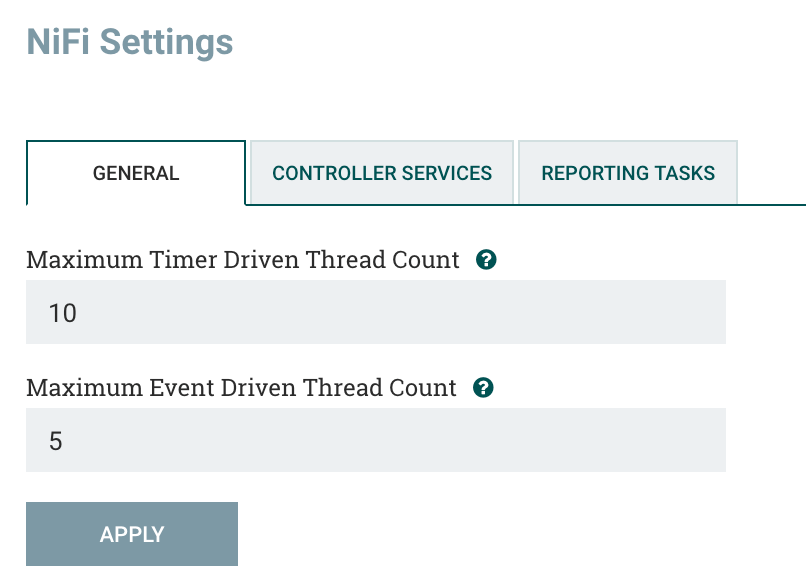Click the word NiFi in the page title
806x586 pixels.
[58, 42]
